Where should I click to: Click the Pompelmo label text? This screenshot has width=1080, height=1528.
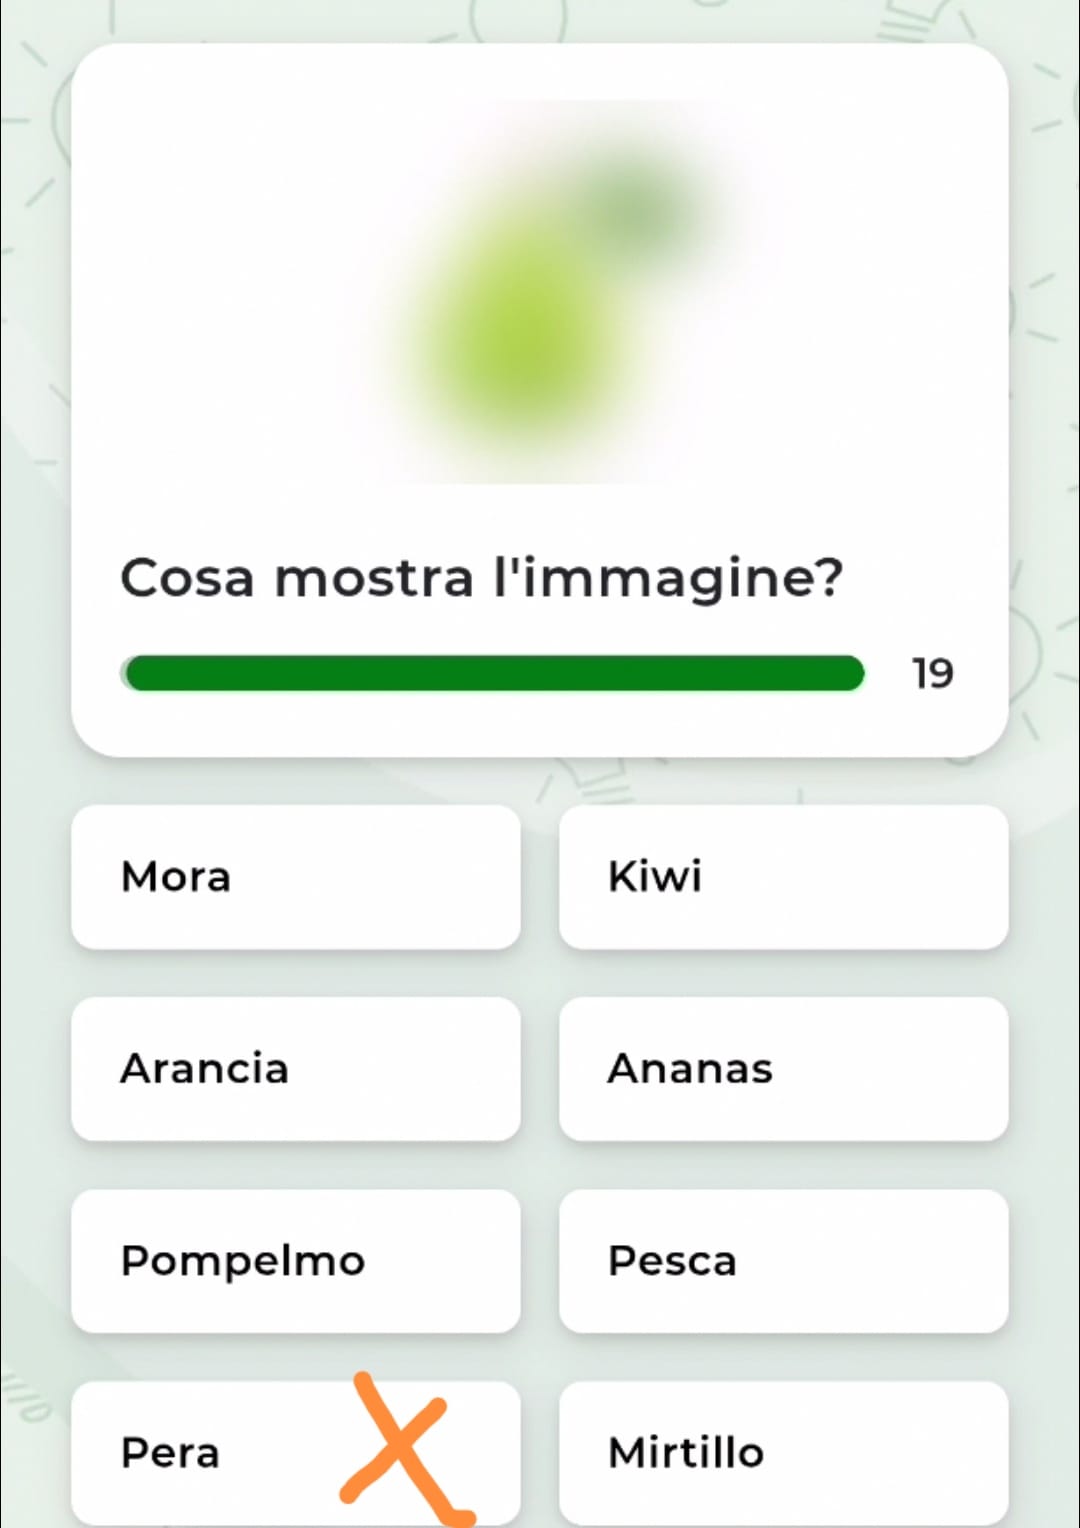[x=243, y=1261]
